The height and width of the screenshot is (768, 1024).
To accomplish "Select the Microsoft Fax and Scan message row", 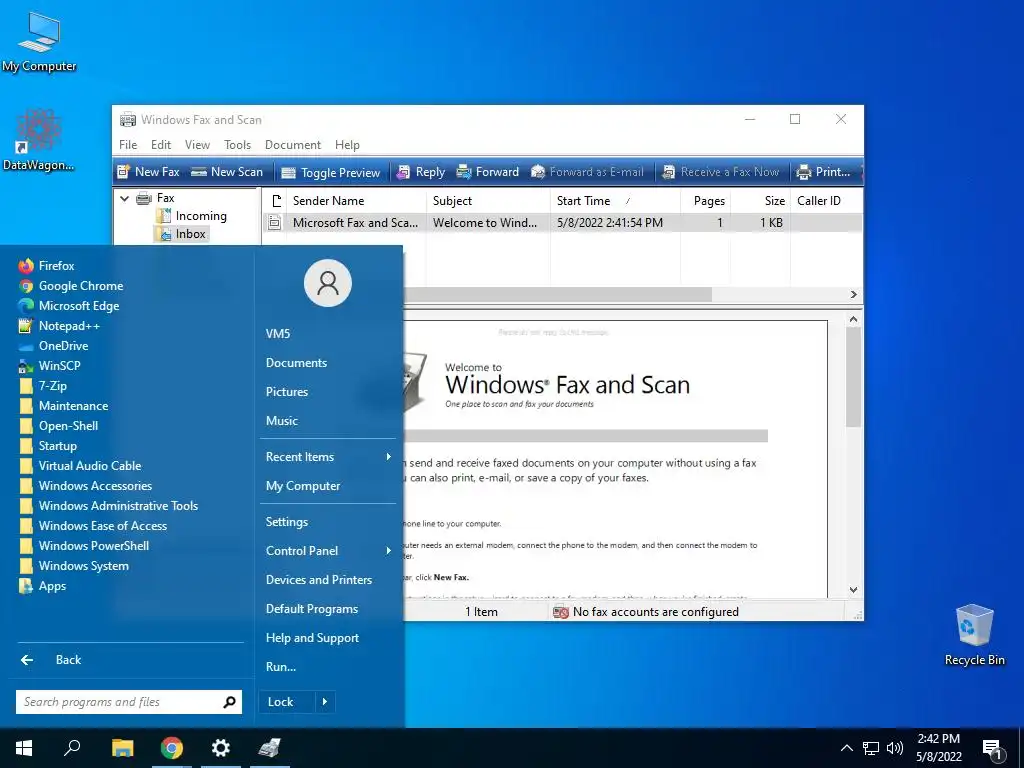I will (562, 223).
